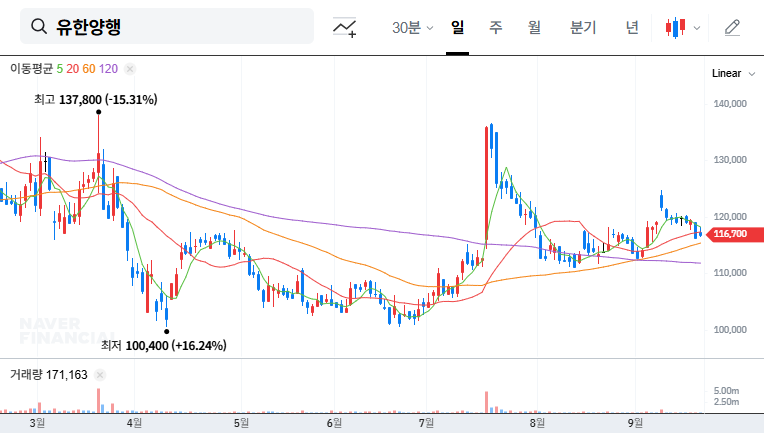Click the 100,000 price axis label
The height and width of the screenshot is (433, 764).
(730, 330)
